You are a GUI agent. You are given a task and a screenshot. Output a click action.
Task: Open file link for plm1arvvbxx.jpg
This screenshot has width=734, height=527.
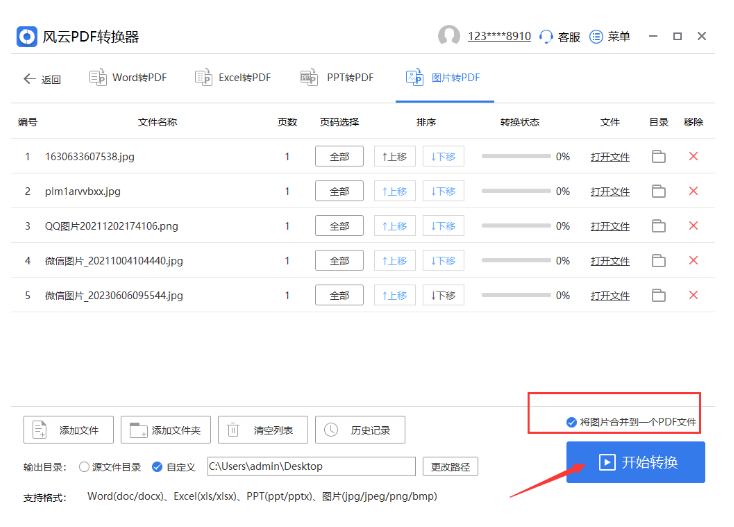click(x=610, y=191)
